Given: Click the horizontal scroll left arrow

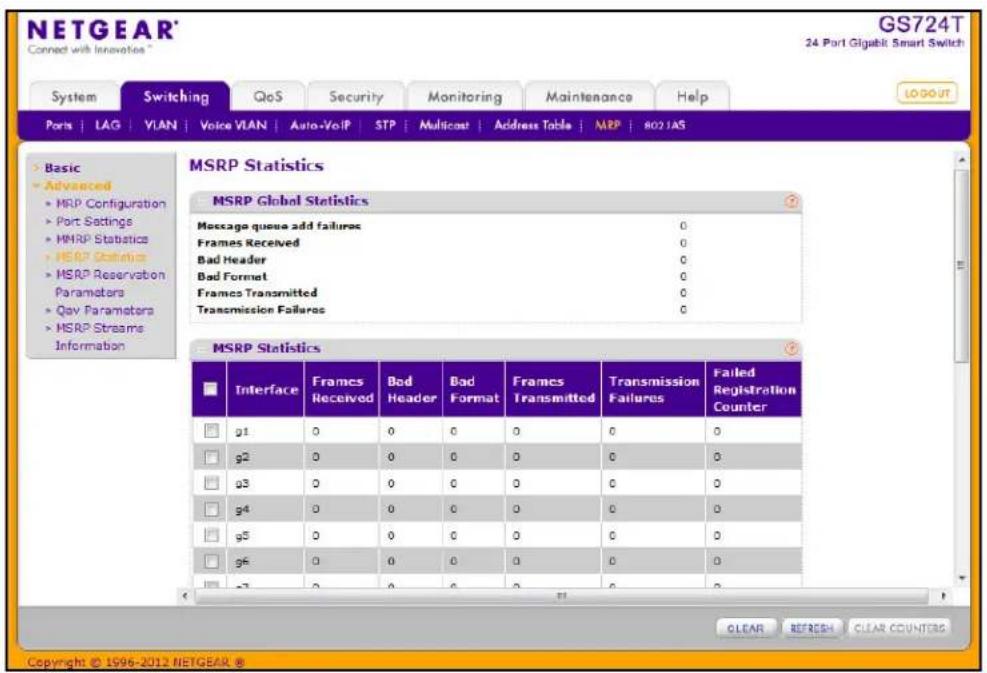Looking at the screenshot, I should point(184,596).
